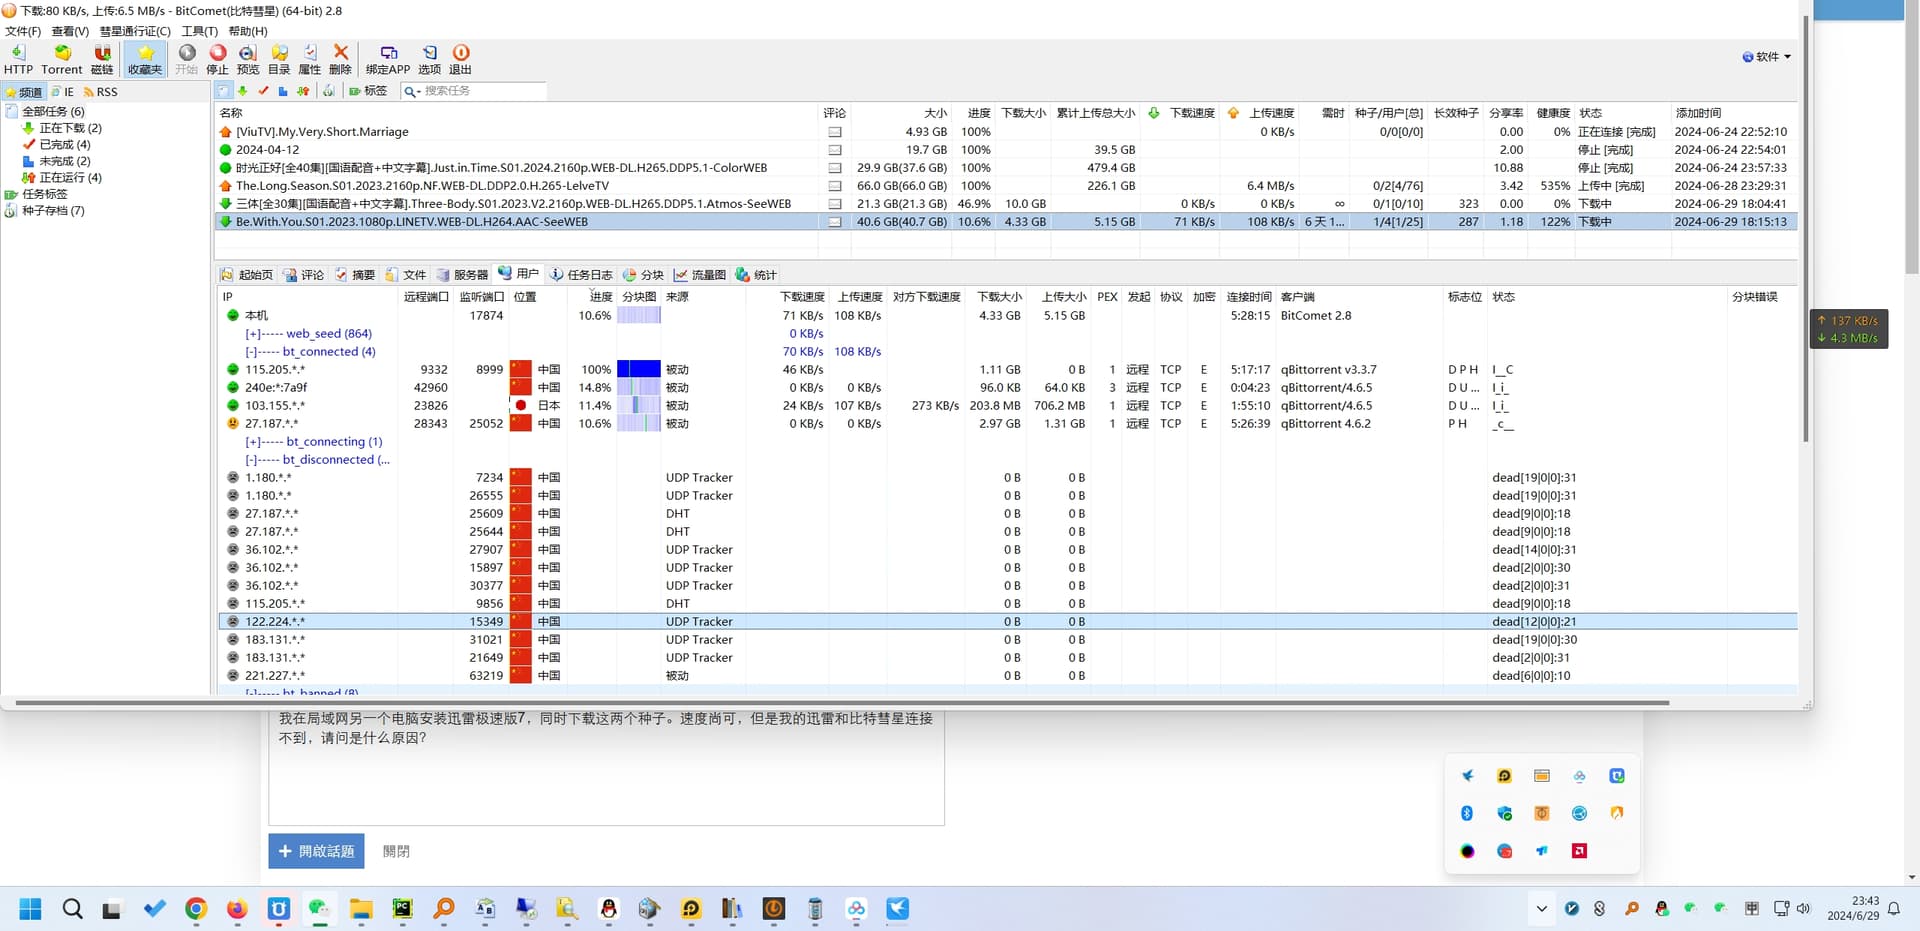The height and width of the screenshot is (931, 1920).
Task: Open task properties via 属性 icon
Action: [310, 59]
